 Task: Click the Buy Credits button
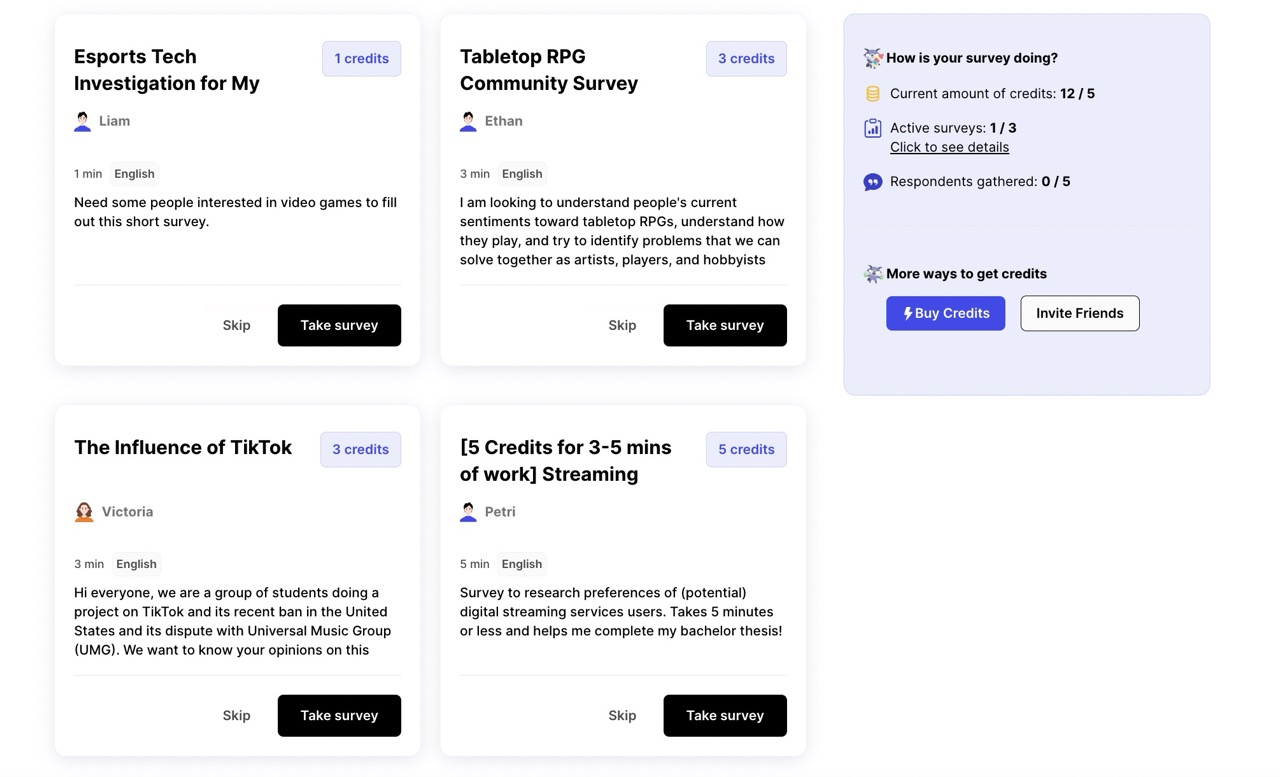[x=945, y=313]
